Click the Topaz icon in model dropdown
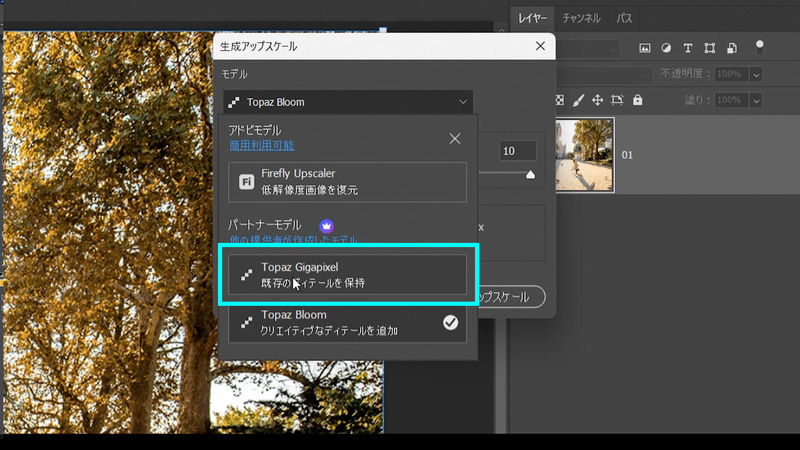800x450 pixels. click(x=234, y=102)
